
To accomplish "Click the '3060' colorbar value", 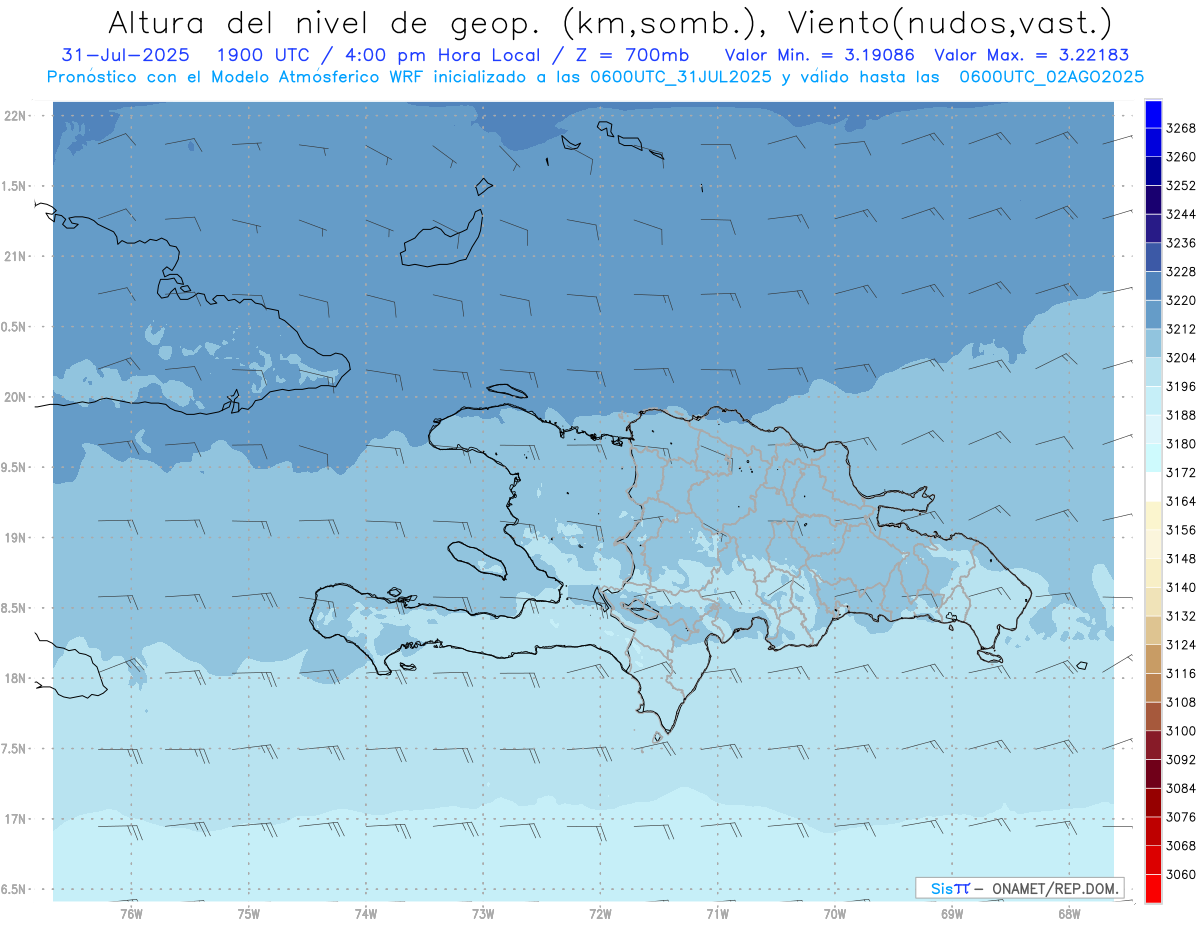I will point(1181,874).
